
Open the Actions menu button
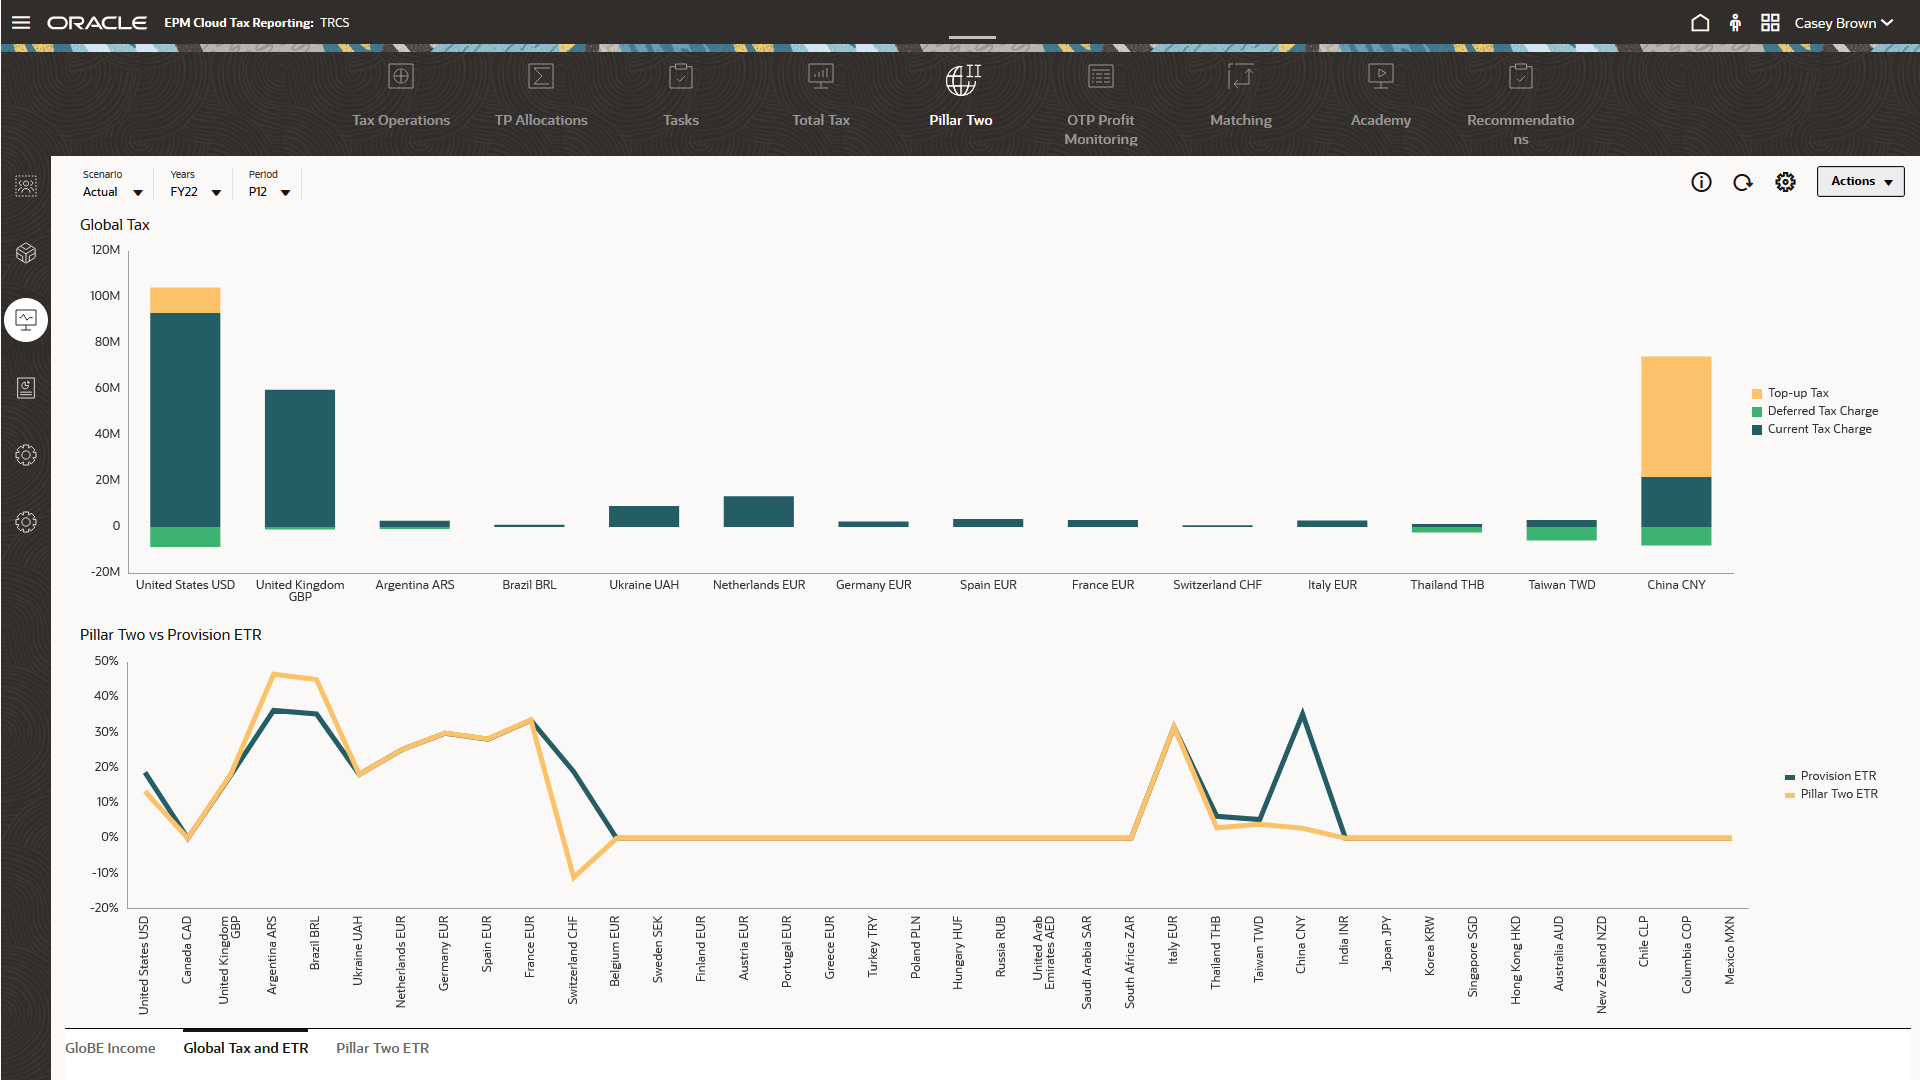[x=1860, y=181]
